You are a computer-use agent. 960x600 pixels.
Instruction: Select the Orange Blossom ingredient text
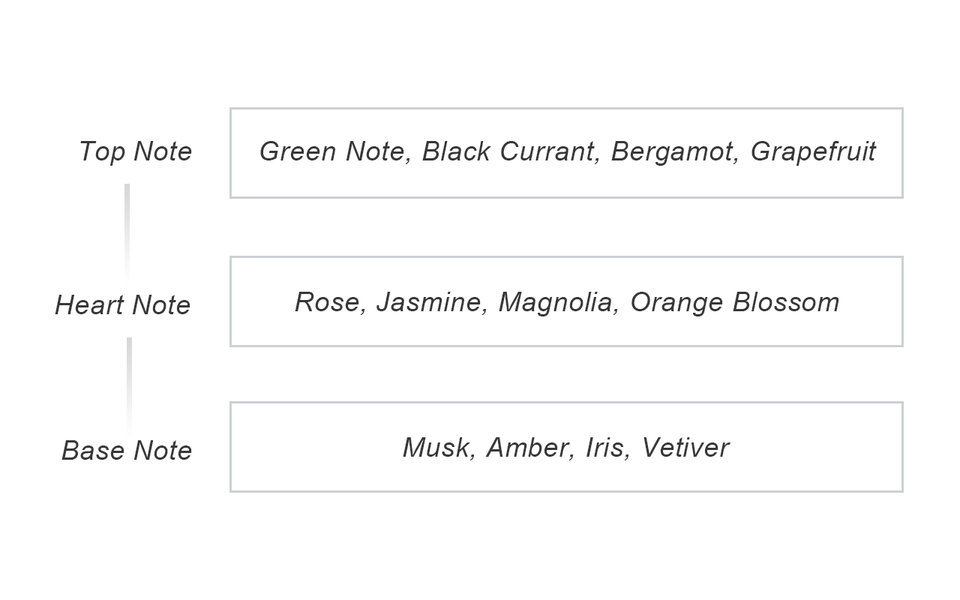pyautogui.click(x=734, y=303)
